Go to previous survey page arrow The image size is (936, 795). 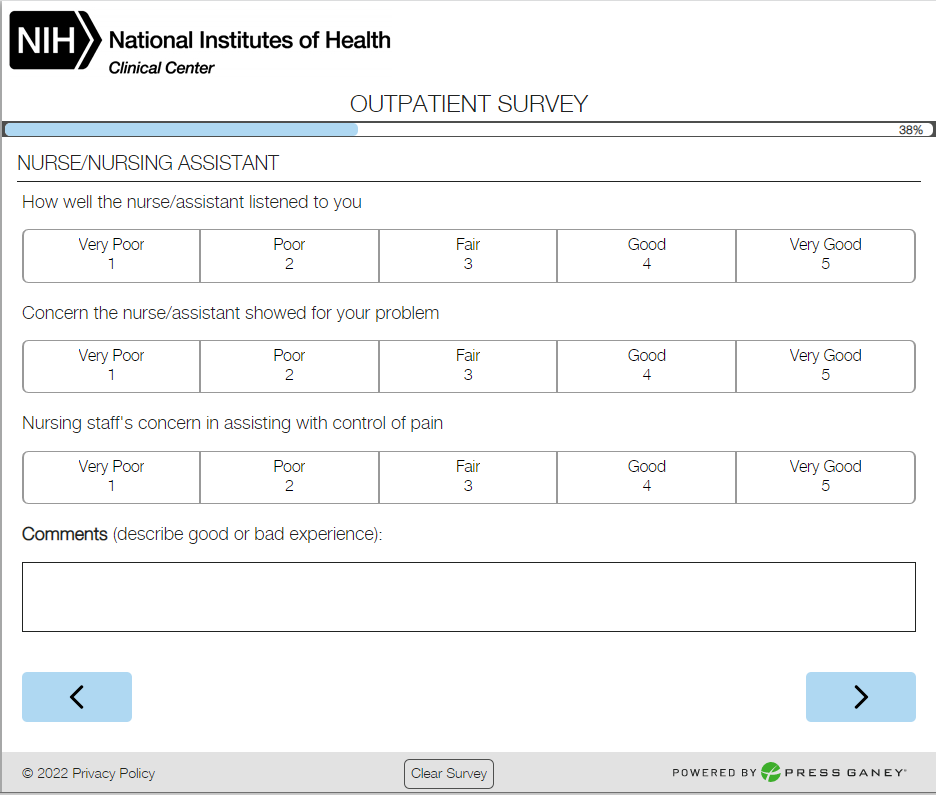click(77, 697)
